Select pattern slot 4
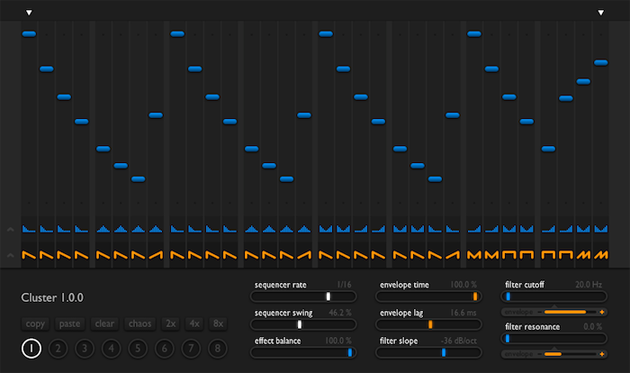This screenshot has width=630, height=373. coord(111,348)
